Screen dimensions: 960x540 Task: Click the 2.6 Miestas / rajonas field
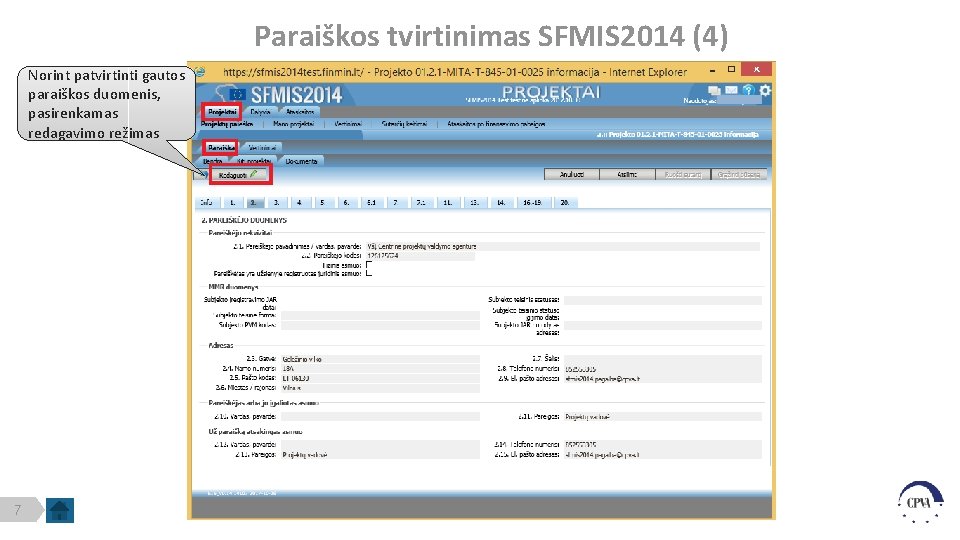(380, 388)
